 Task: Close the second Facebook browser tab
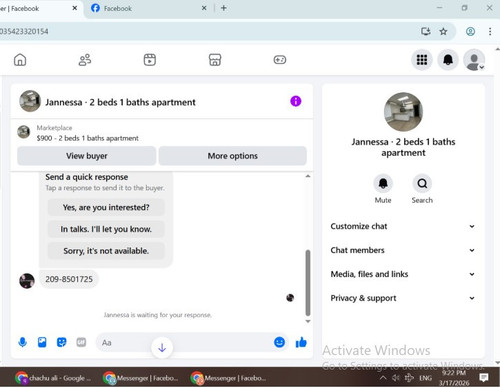coord(204,8)
